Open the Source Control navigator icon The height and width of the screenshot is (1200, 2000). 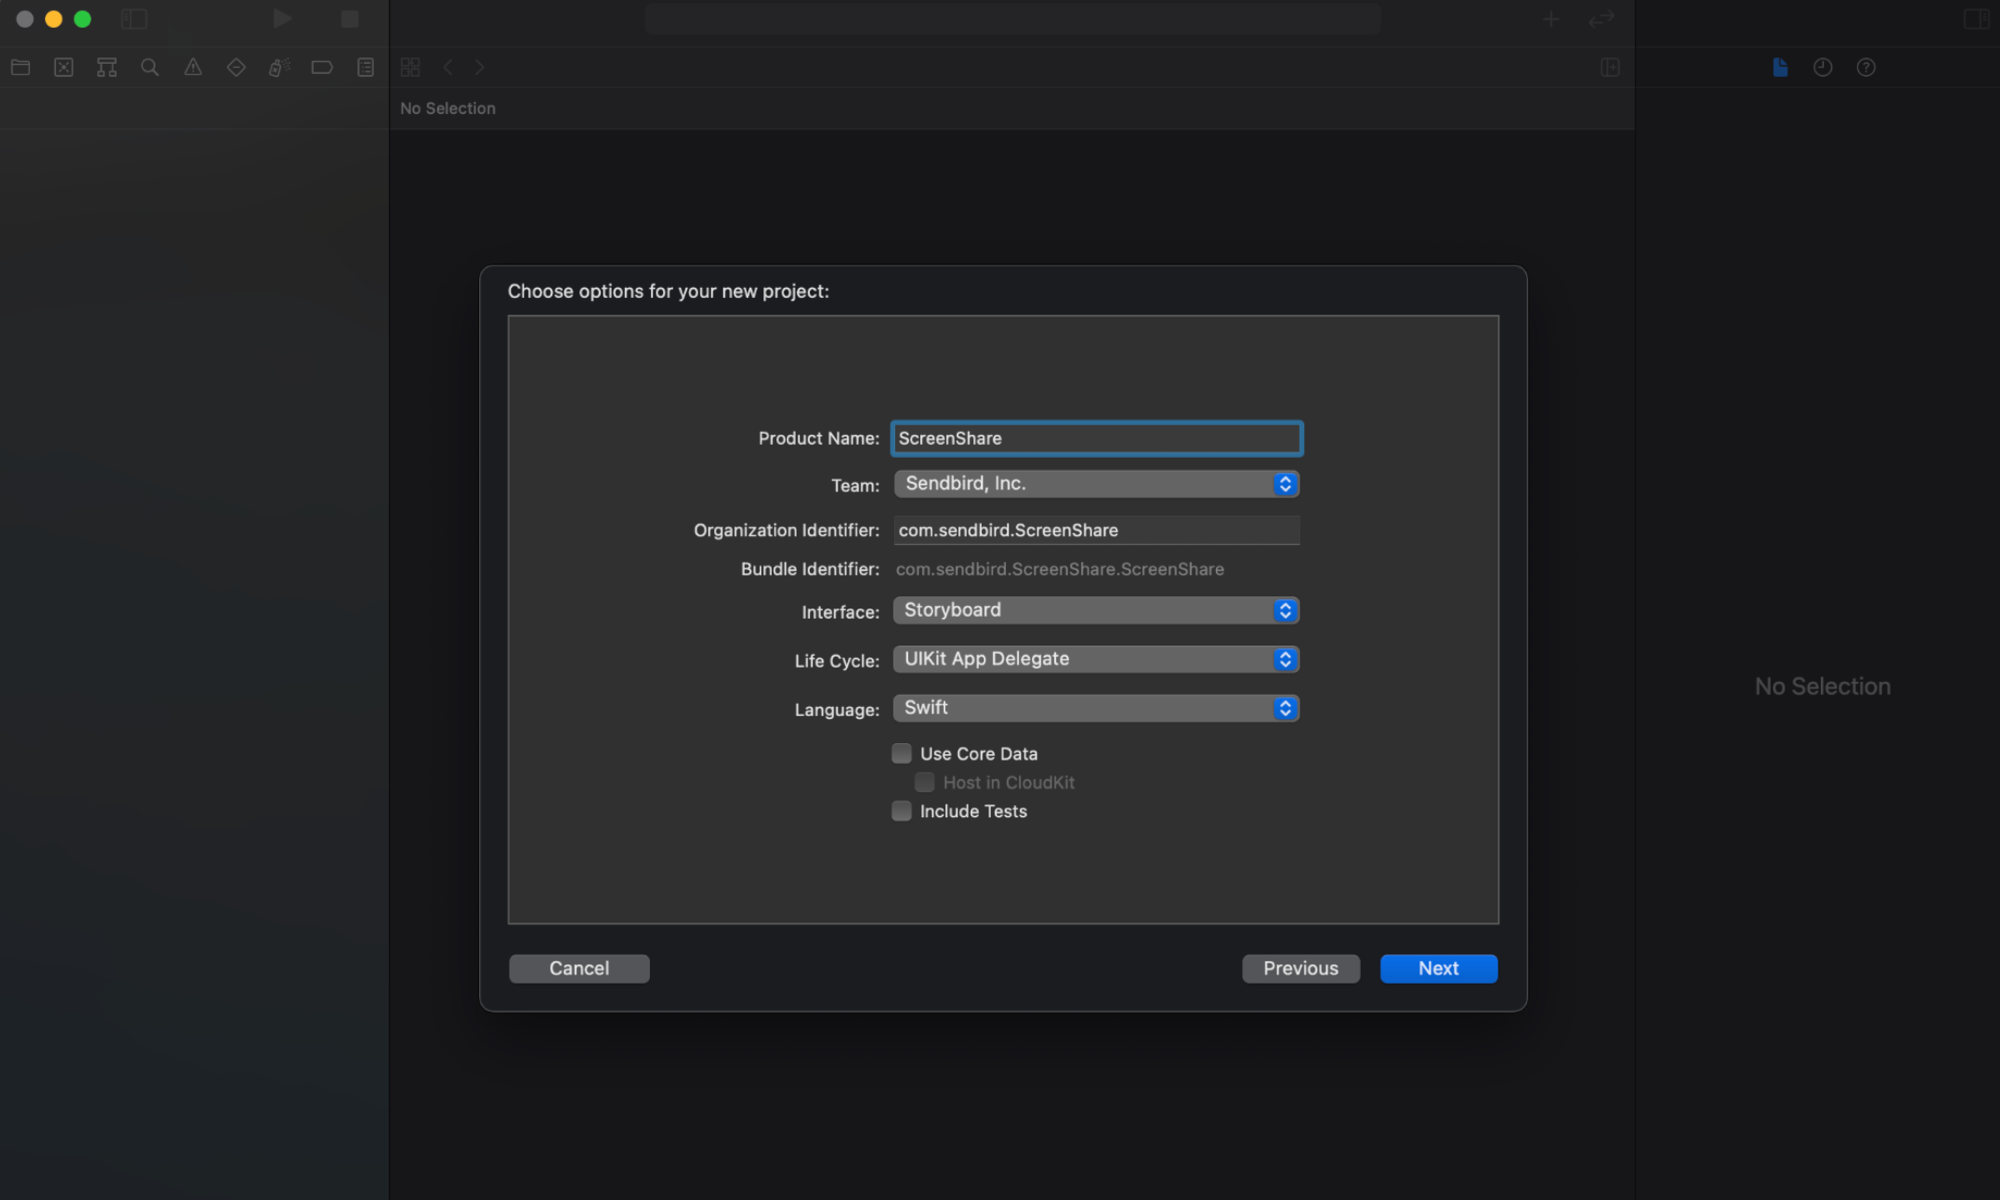64,67
